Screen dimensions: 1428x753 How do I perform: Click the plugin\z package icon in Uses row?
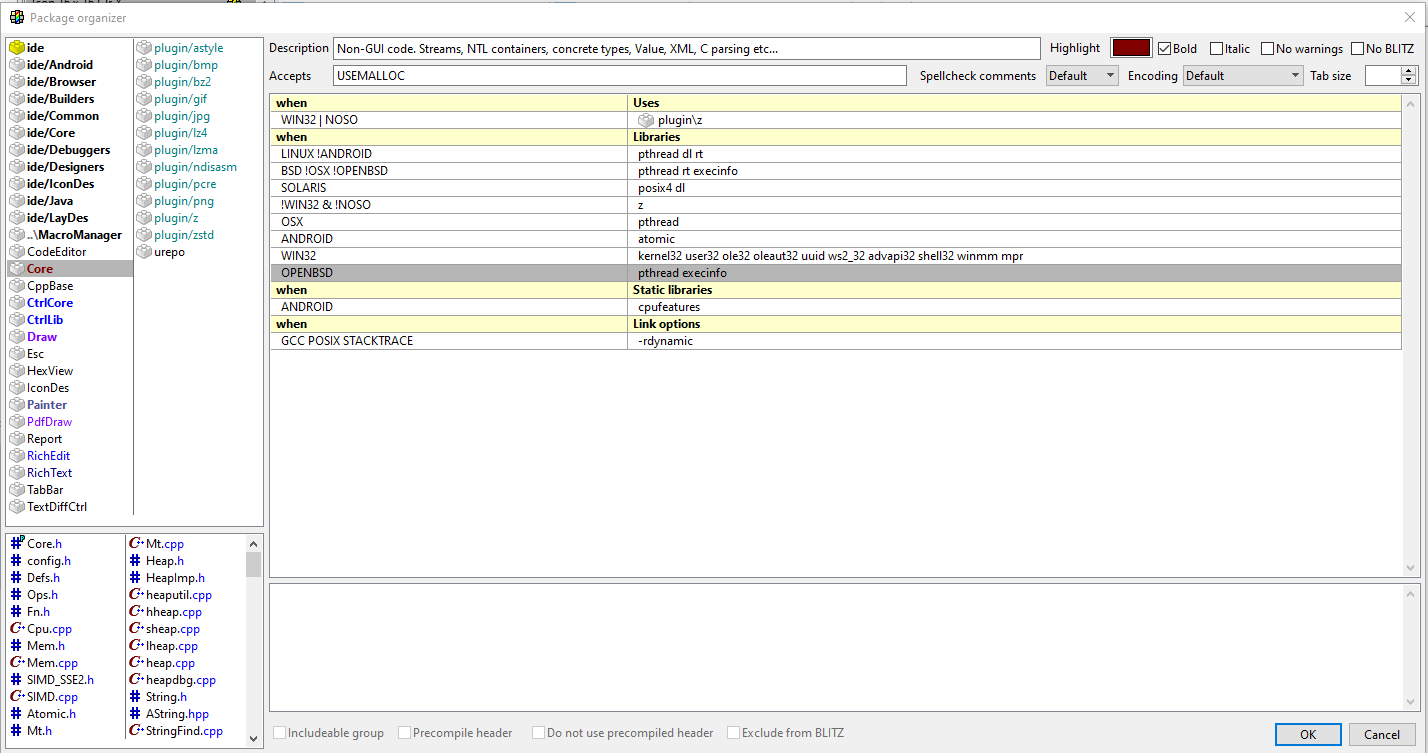pos(646,120)
